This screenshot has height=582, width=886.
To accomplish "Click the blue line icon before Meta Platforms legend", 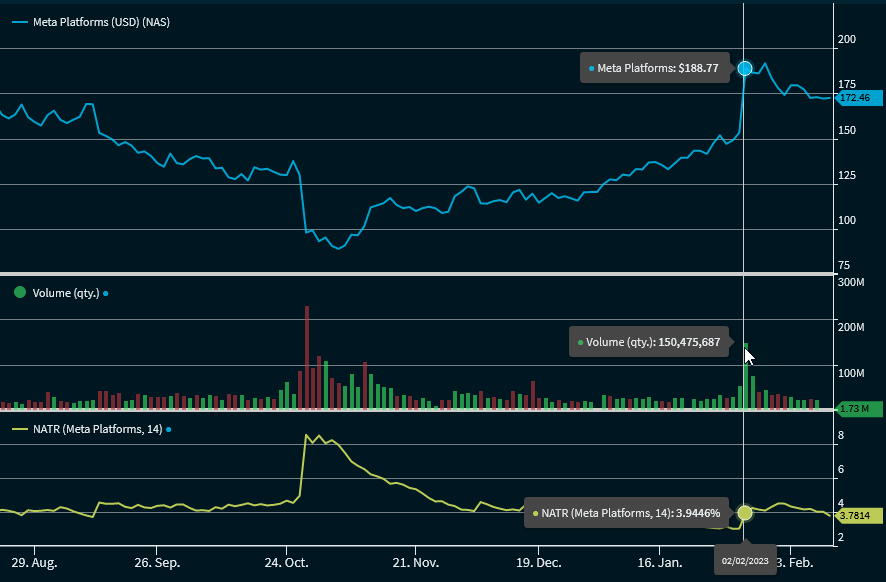I will (19, 23).
